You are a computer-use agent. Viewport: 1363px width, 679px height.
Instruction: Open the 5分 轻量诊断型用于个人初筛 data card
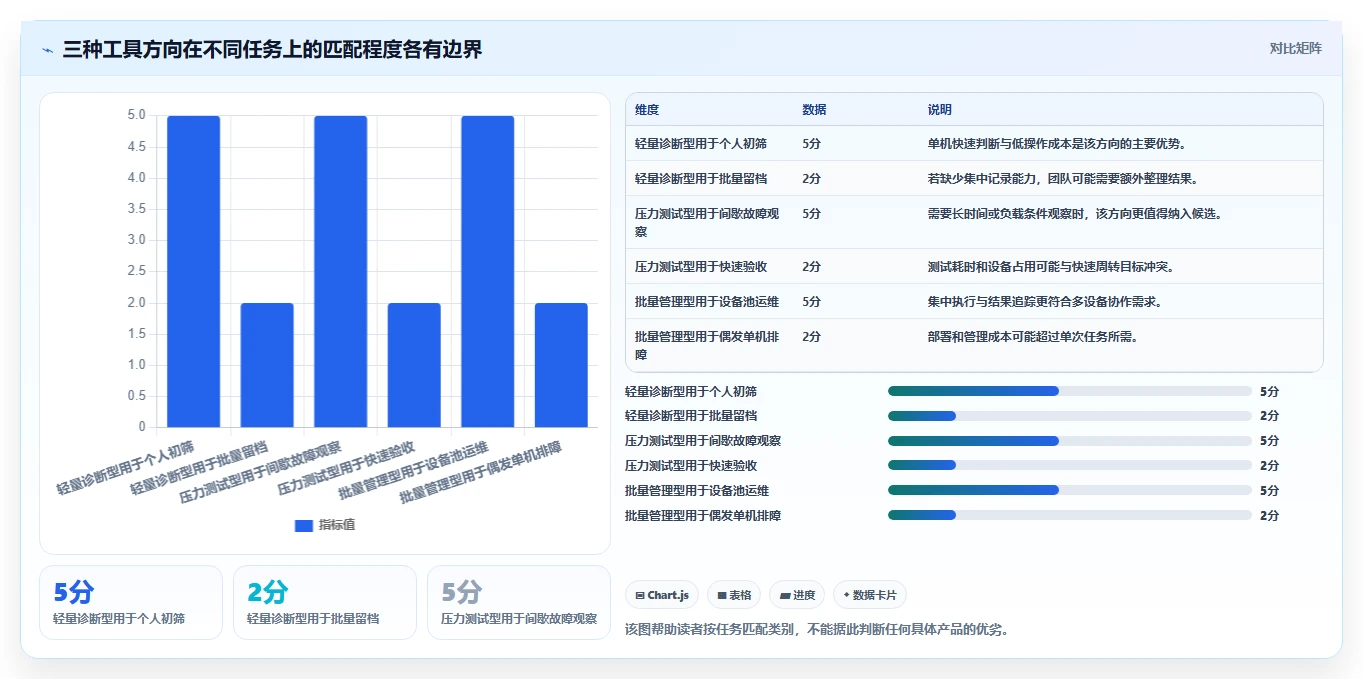(131, 602)
